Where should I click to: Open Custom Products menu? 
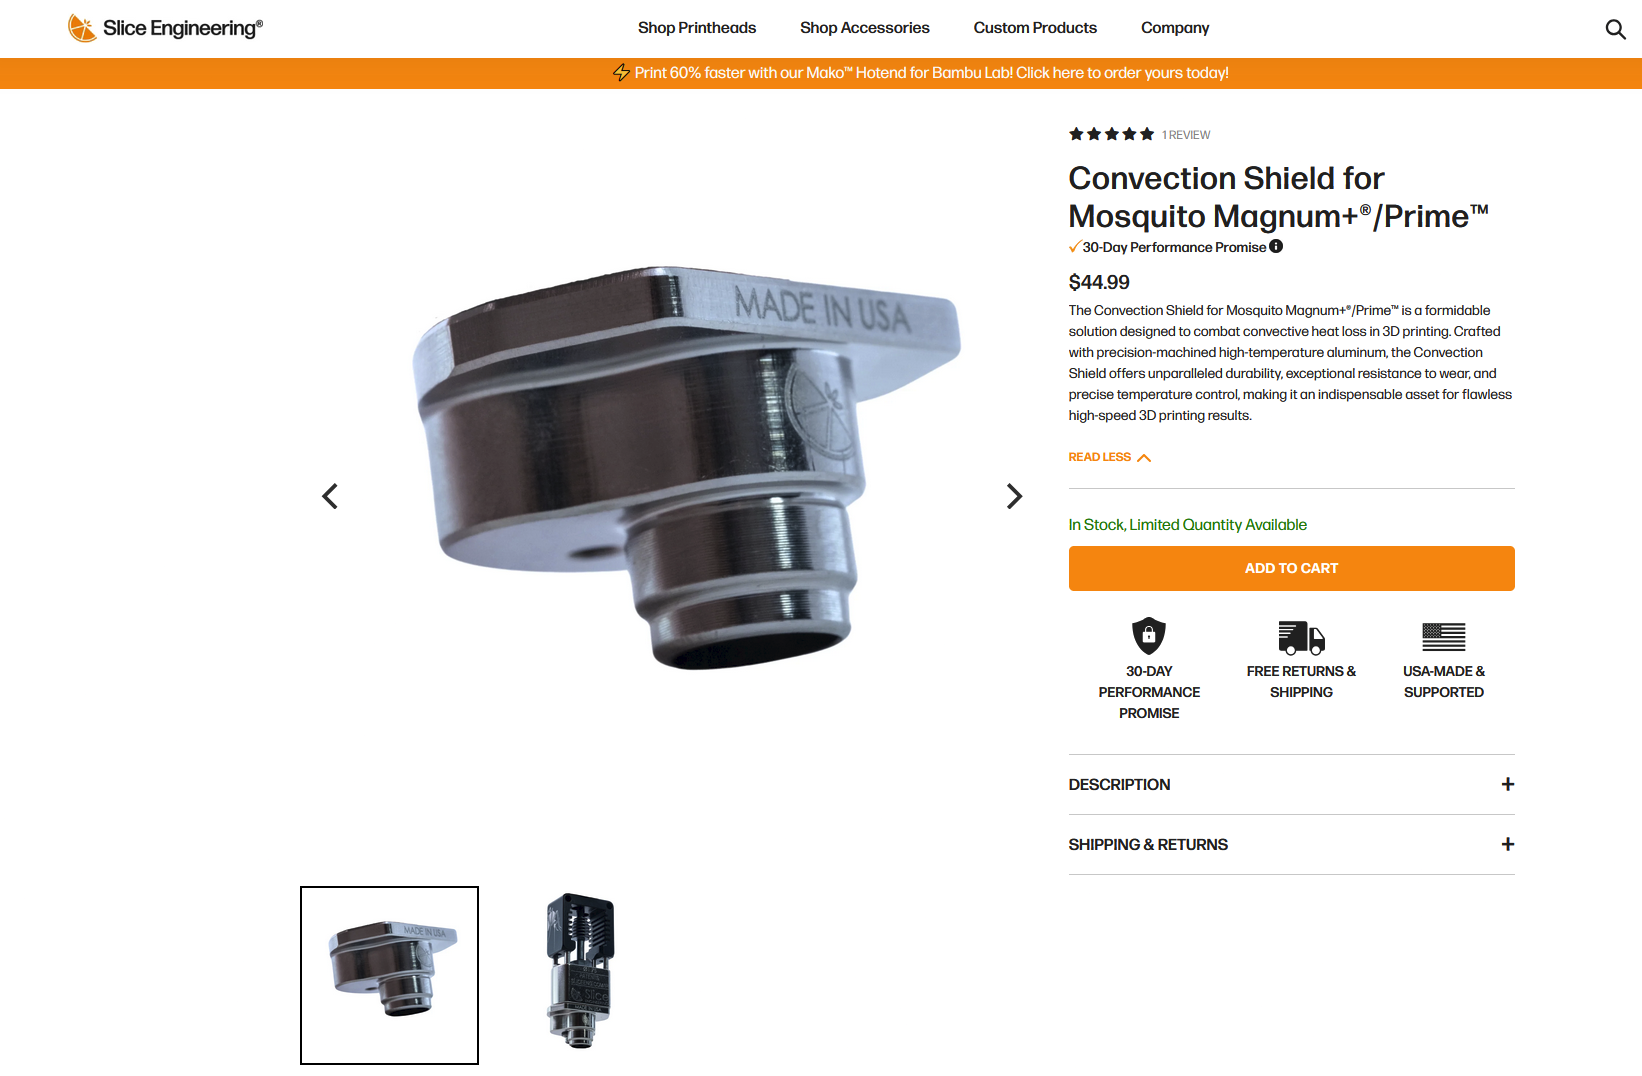[1035, 28]
